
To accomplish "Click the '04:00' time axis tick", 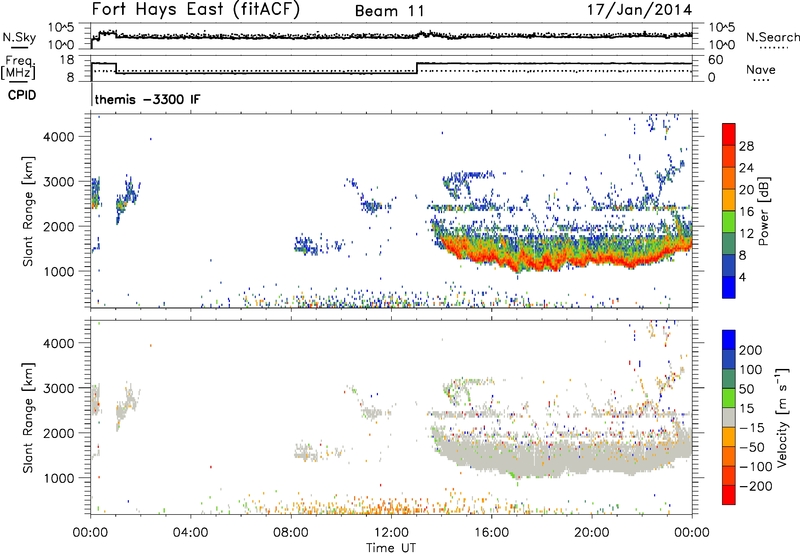I will [191, 533].
